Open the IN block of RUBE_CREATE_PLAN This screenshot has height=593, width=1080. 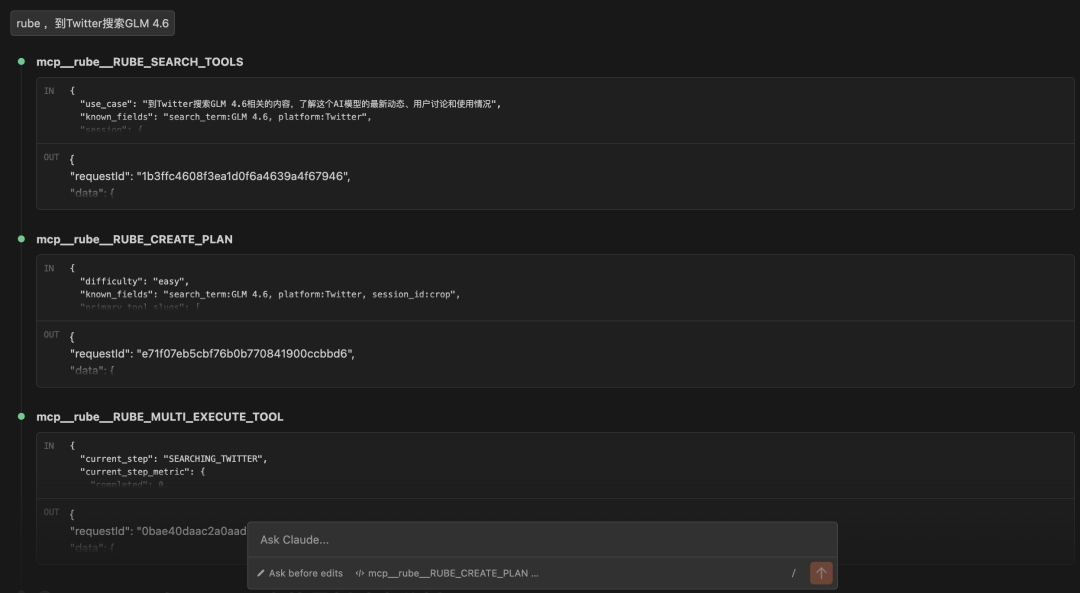pos(555,288)
